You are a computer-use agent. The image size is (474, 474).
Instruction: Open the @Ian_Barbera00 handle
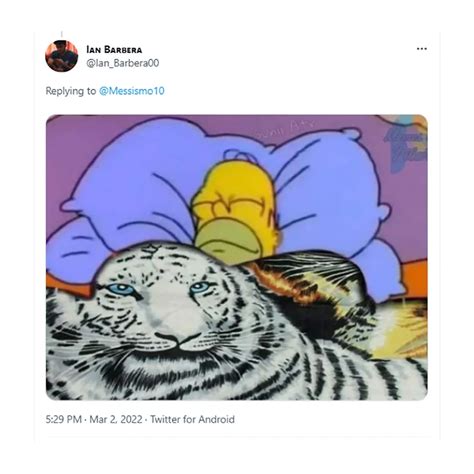point(123,63)
